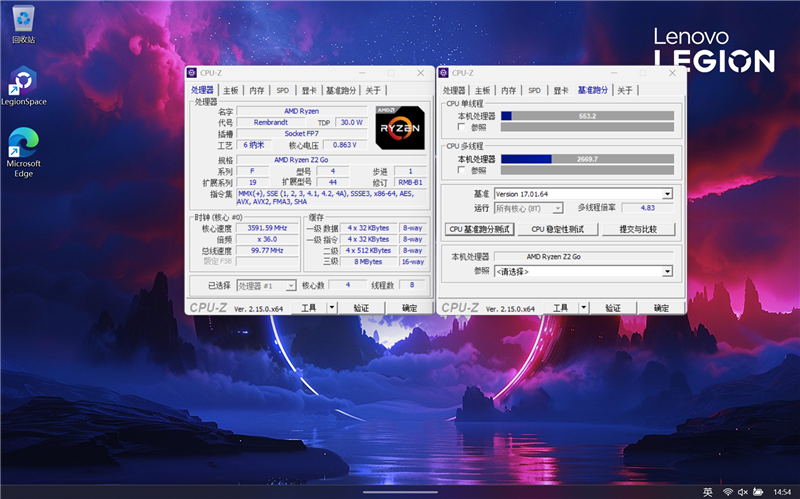
Task: Click 核心电压 value 0.863 V
Action: tap(345, 145)
